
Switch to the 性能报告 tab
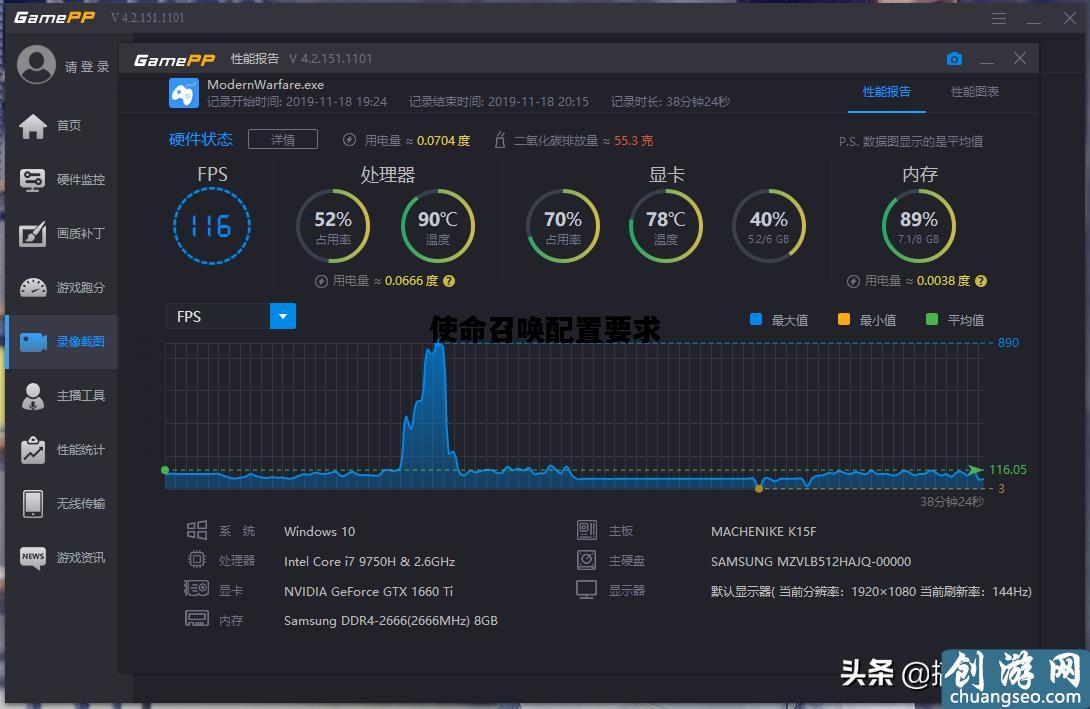pyautogui.click(x=886, y=92)
